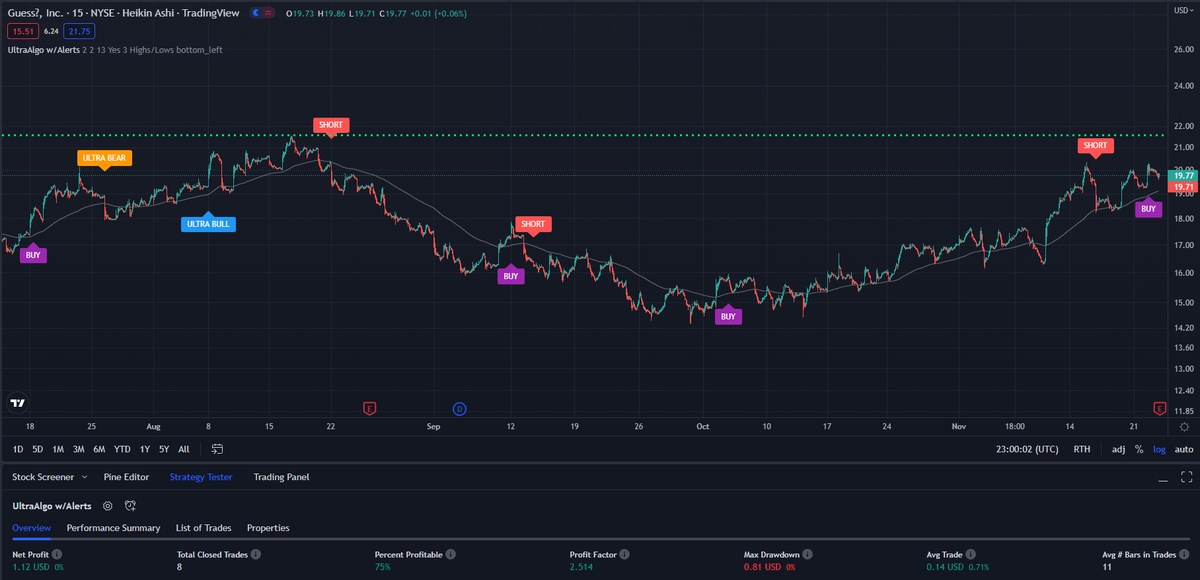Click the SHORT label near Sep 12
This screenshot has height=580, width=1200.
point(533,225)
